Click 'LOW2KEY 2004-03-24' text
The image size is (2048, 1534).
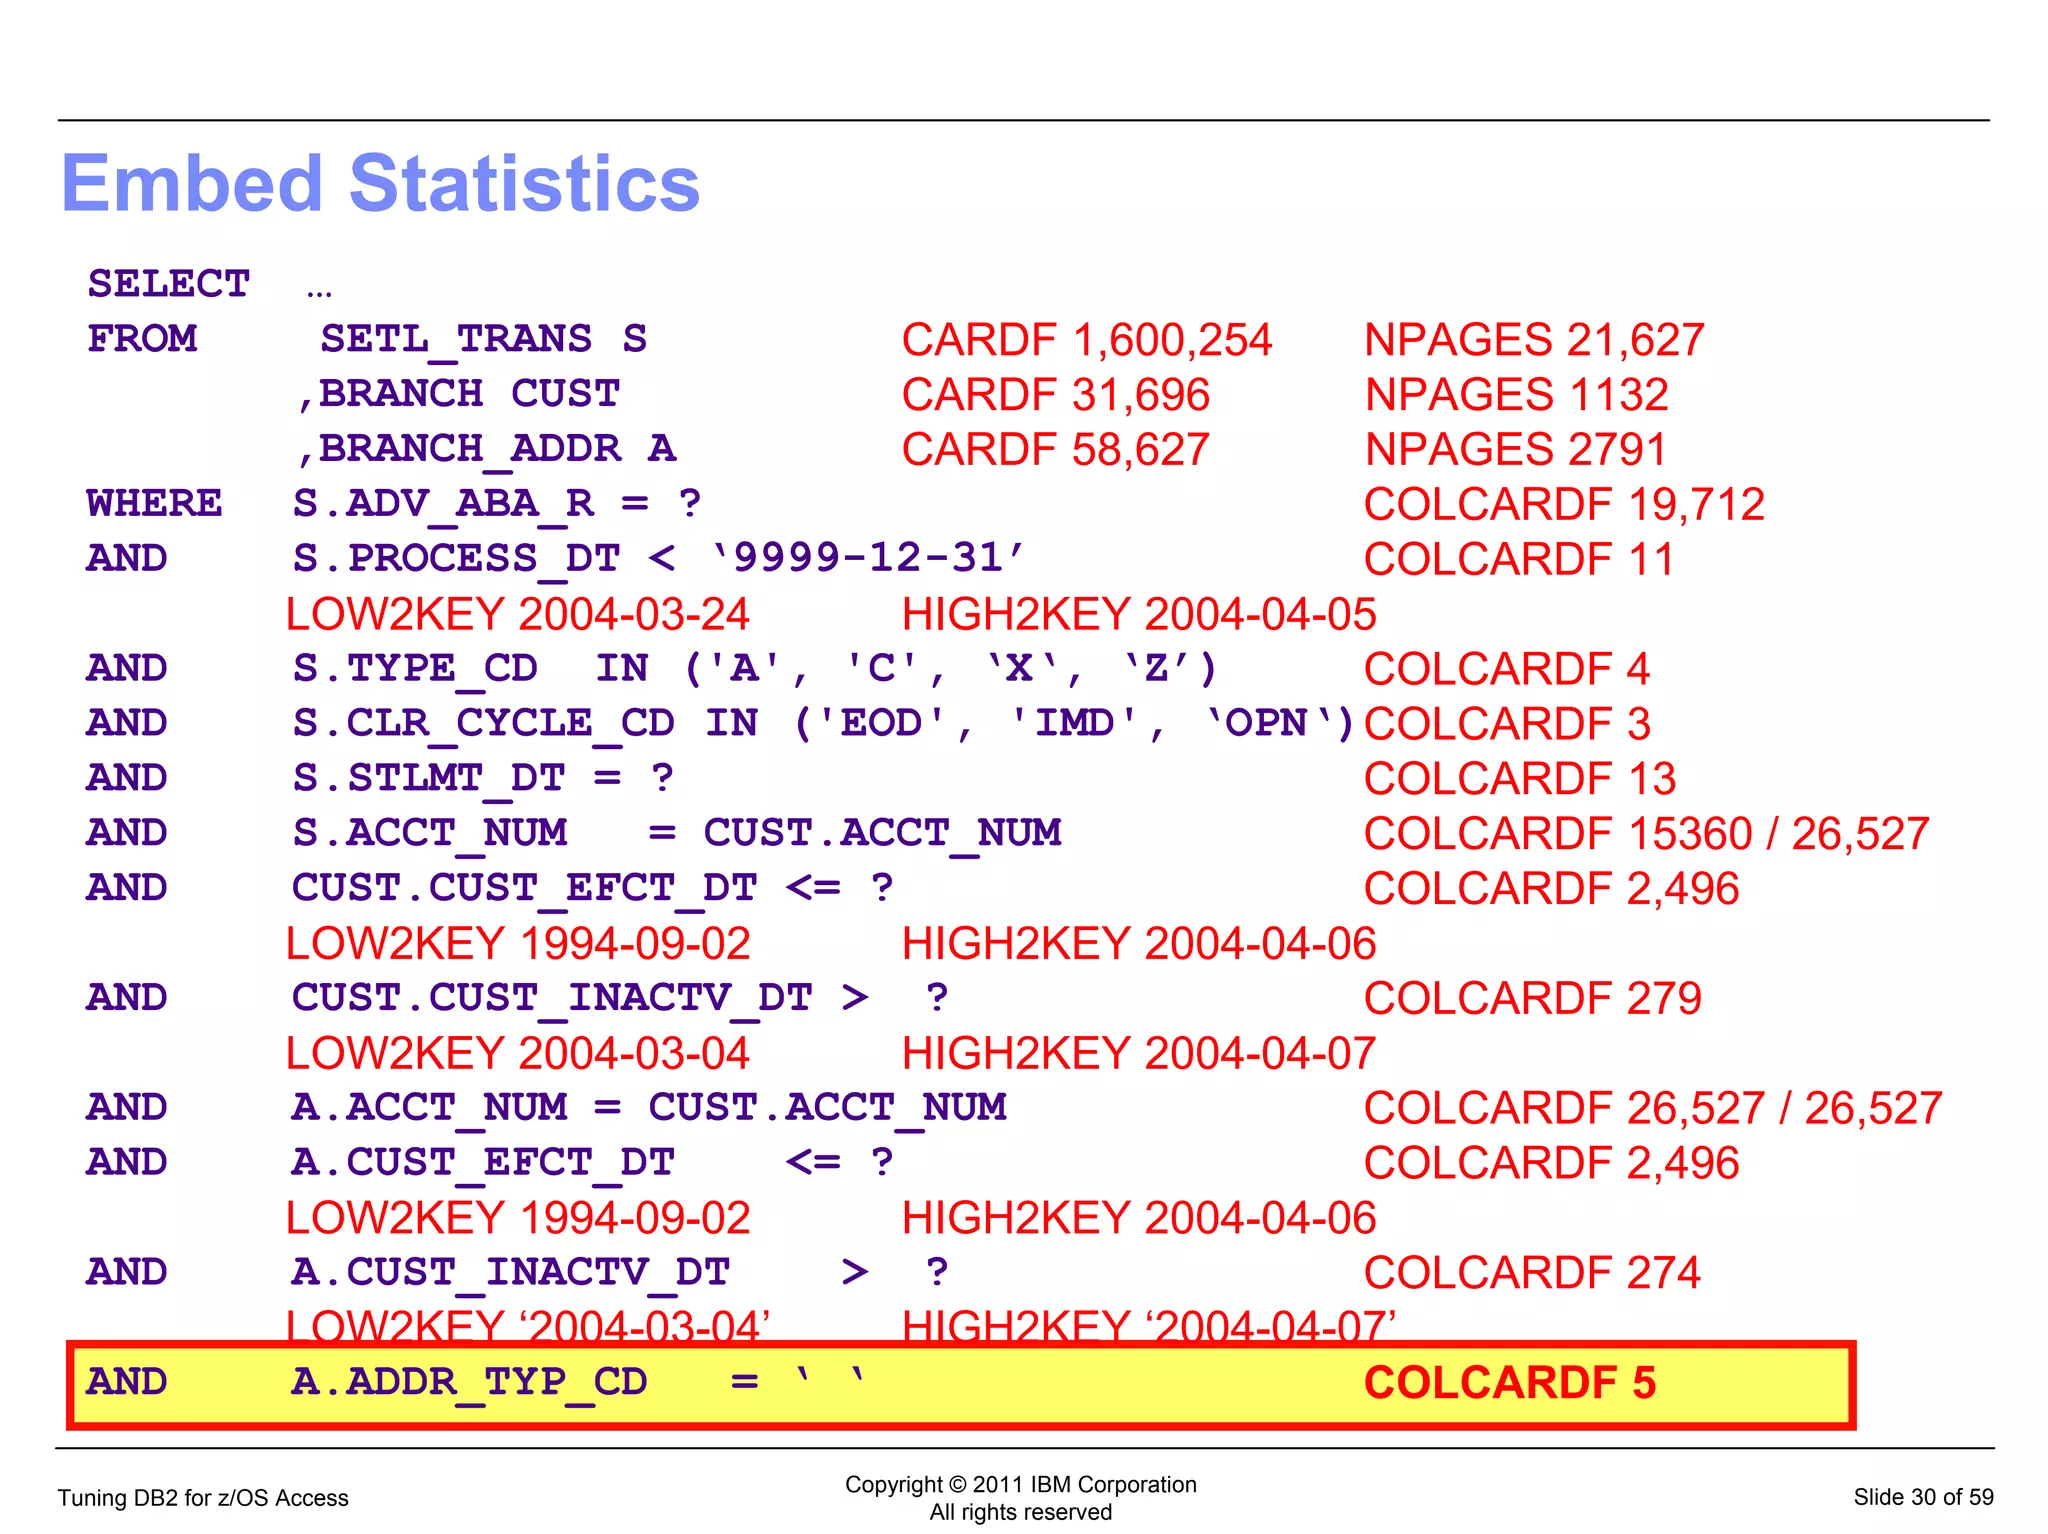[517, 614]
